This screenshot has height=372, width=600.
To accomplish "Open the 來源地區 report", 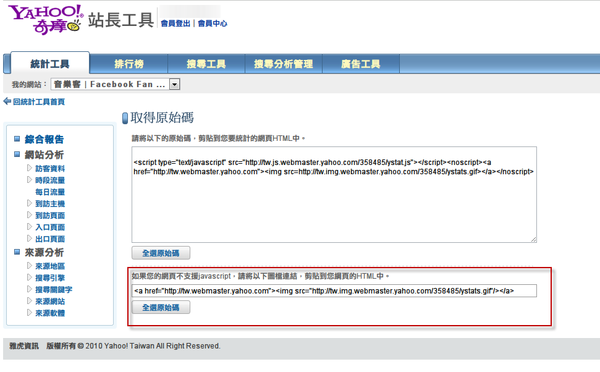I will tap(50, 266).
